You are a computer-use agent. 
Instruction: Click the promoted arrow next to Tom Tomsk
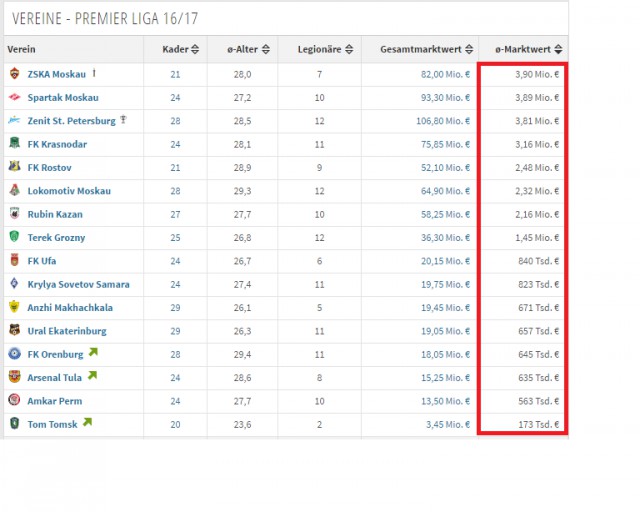pos(88,422)
